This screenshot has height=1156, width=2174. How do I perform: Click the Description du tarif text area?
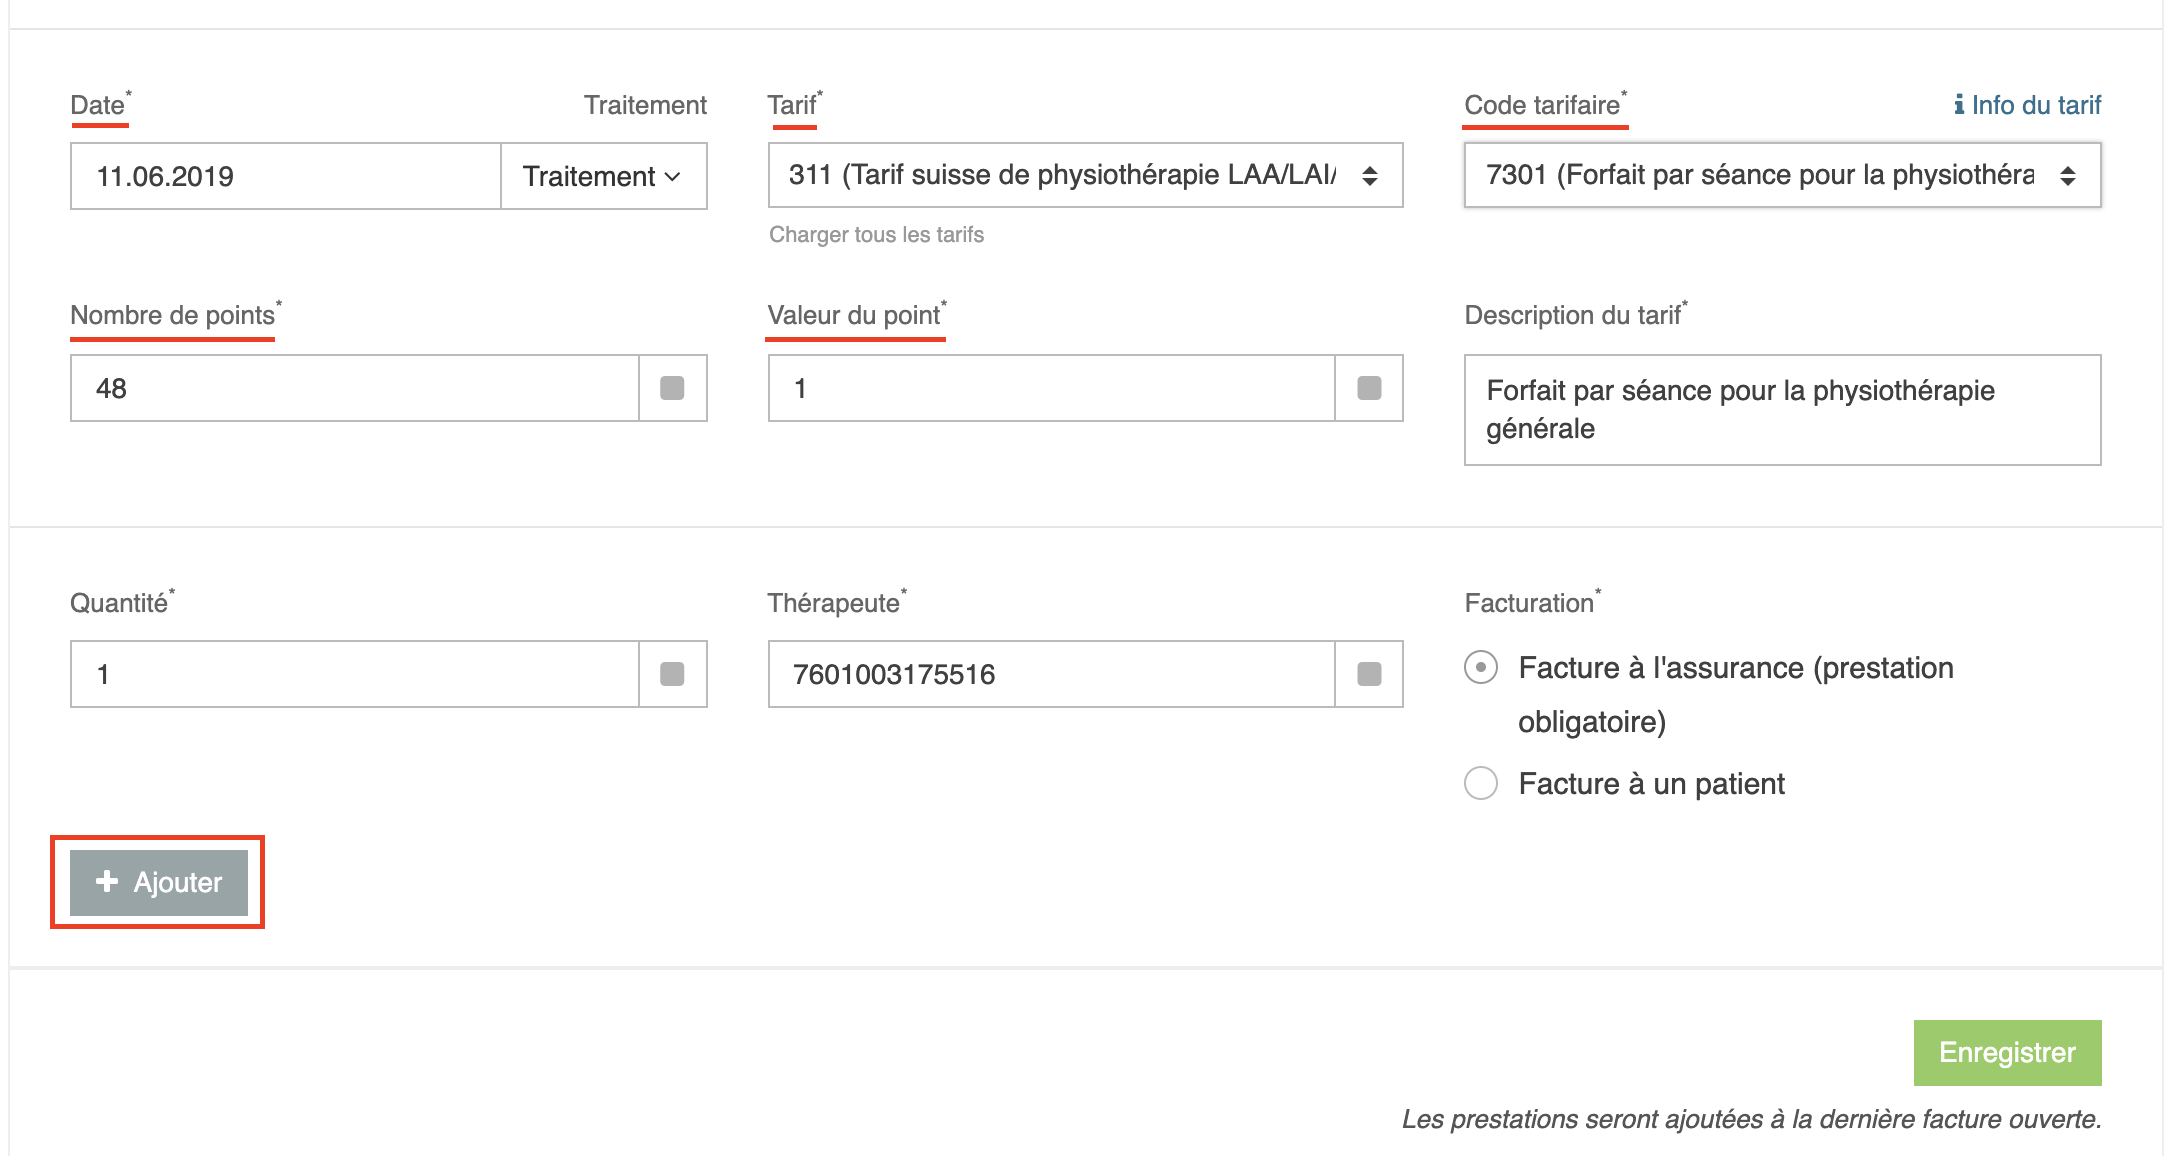1782,410
